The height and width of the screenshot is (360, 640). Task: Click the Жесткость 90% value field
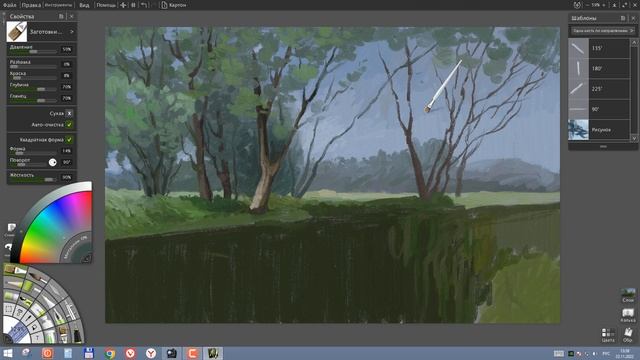[67, 177]
